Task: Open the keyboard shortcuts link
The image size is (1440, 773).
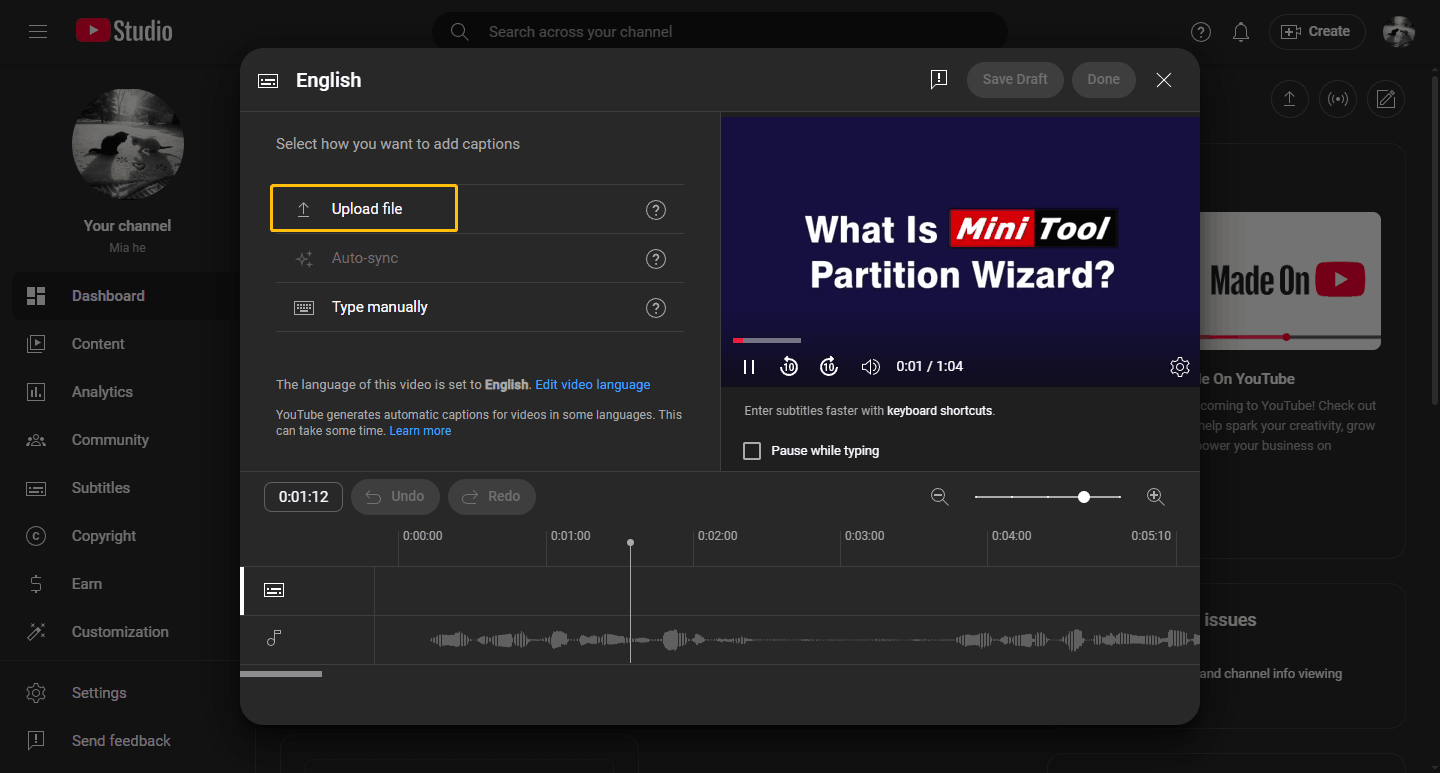Action: 939,411
